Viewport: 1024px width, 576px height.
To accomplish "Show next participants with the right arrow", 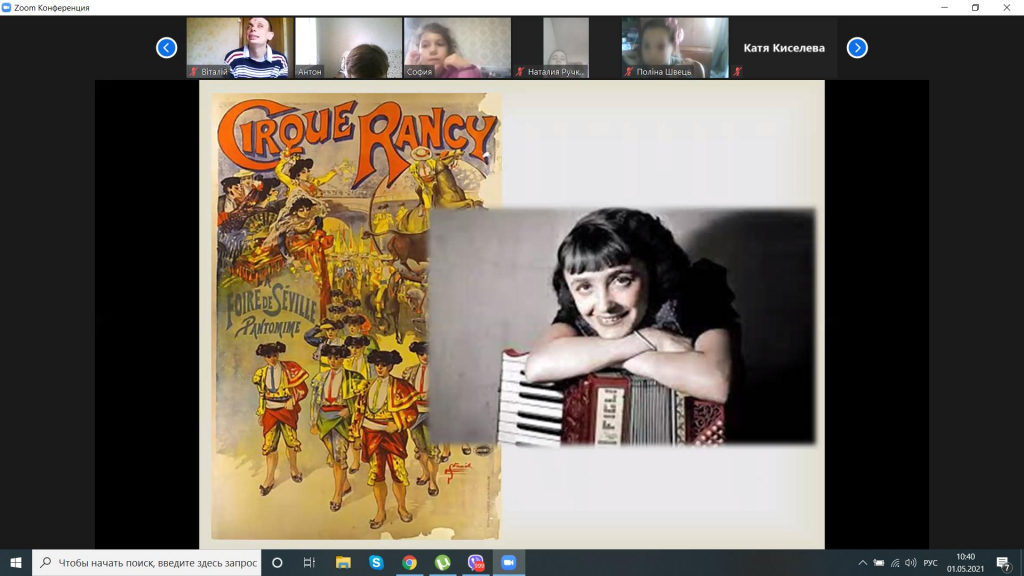I will coord(857,48).
